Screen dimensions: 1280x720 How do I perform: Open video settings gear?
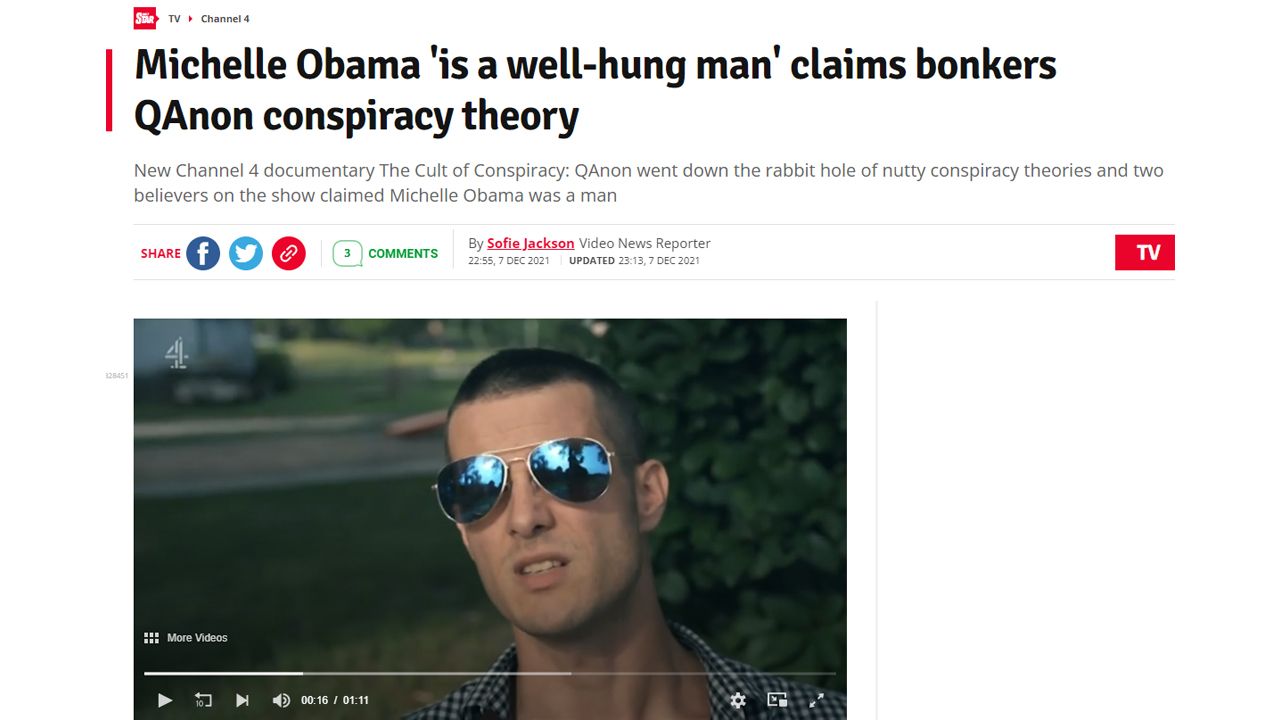pos(738,700)
